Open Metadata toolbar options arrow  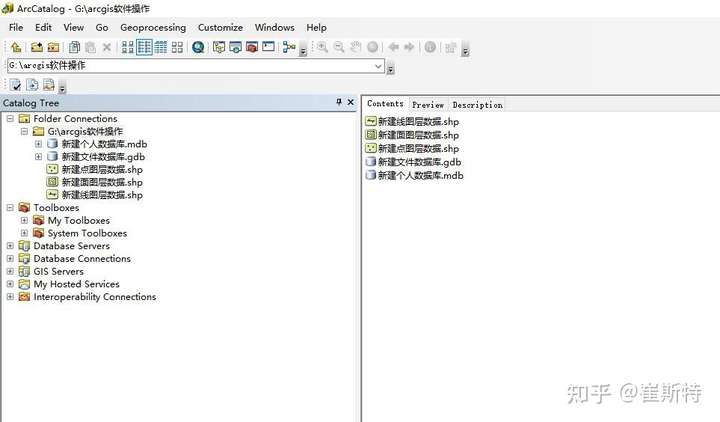tap(62, 89)
